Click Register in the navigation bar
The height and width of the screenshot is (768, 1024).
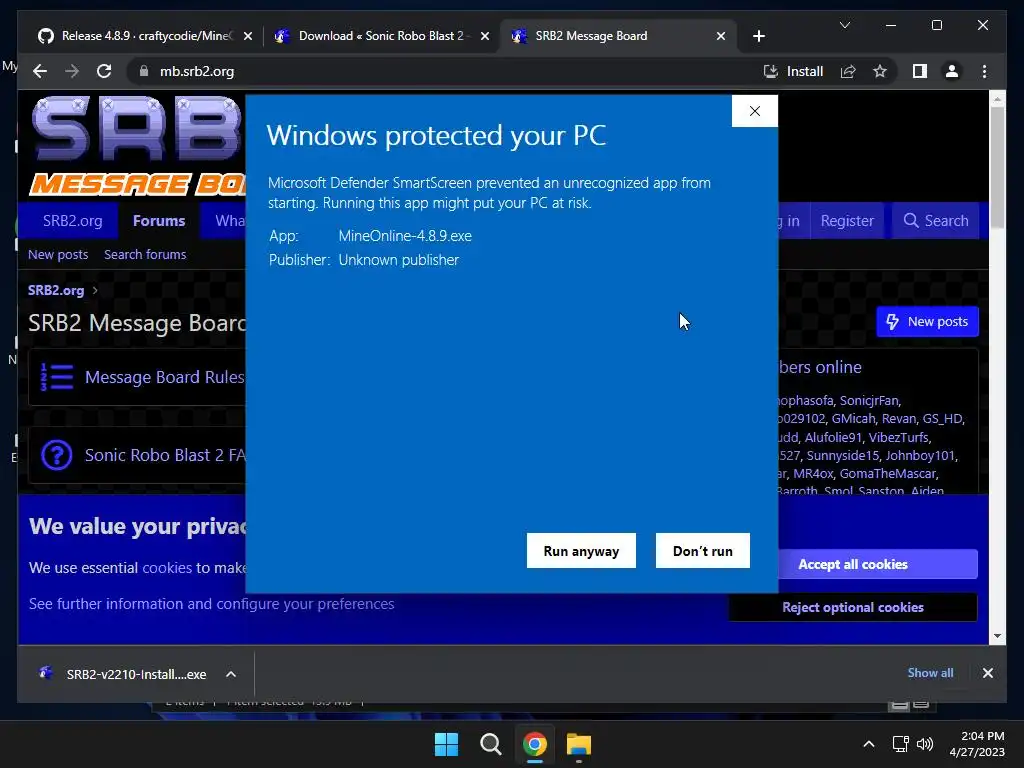pyautogui.click(x=847, y=221)
